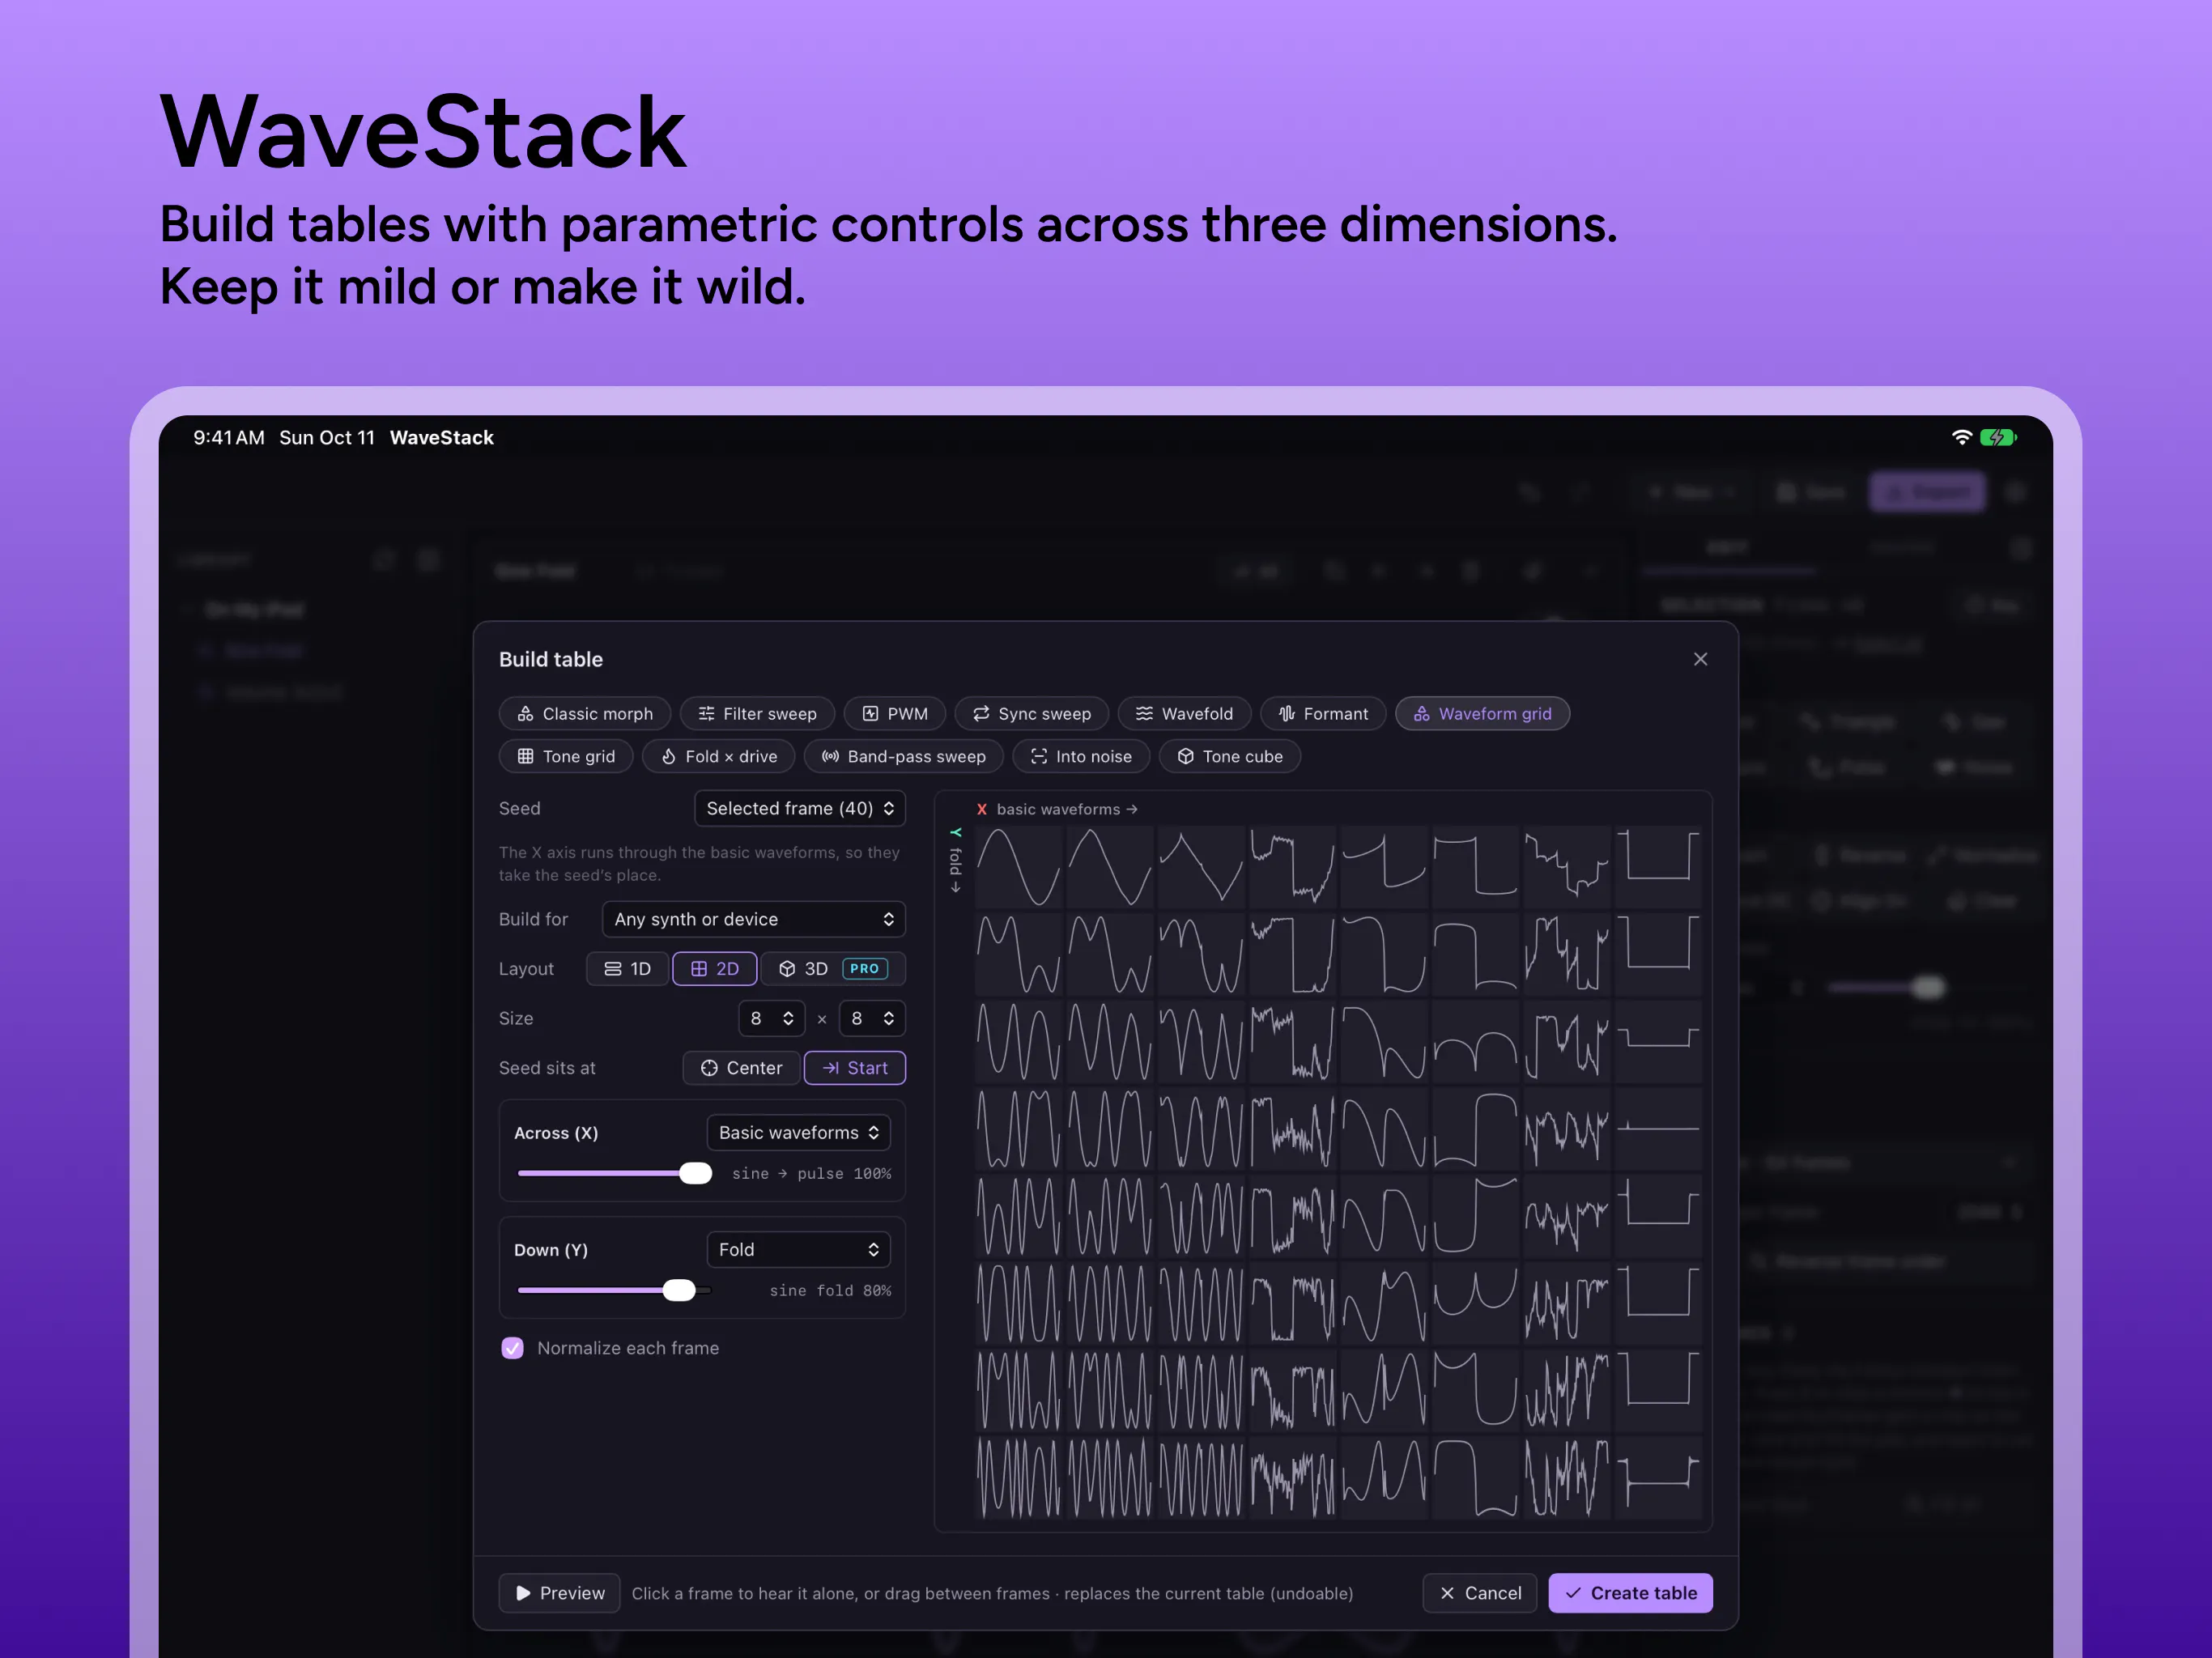Screen dimensions: 2212x1658
Task: Select the Formant preset
Action: [1323, 713]
